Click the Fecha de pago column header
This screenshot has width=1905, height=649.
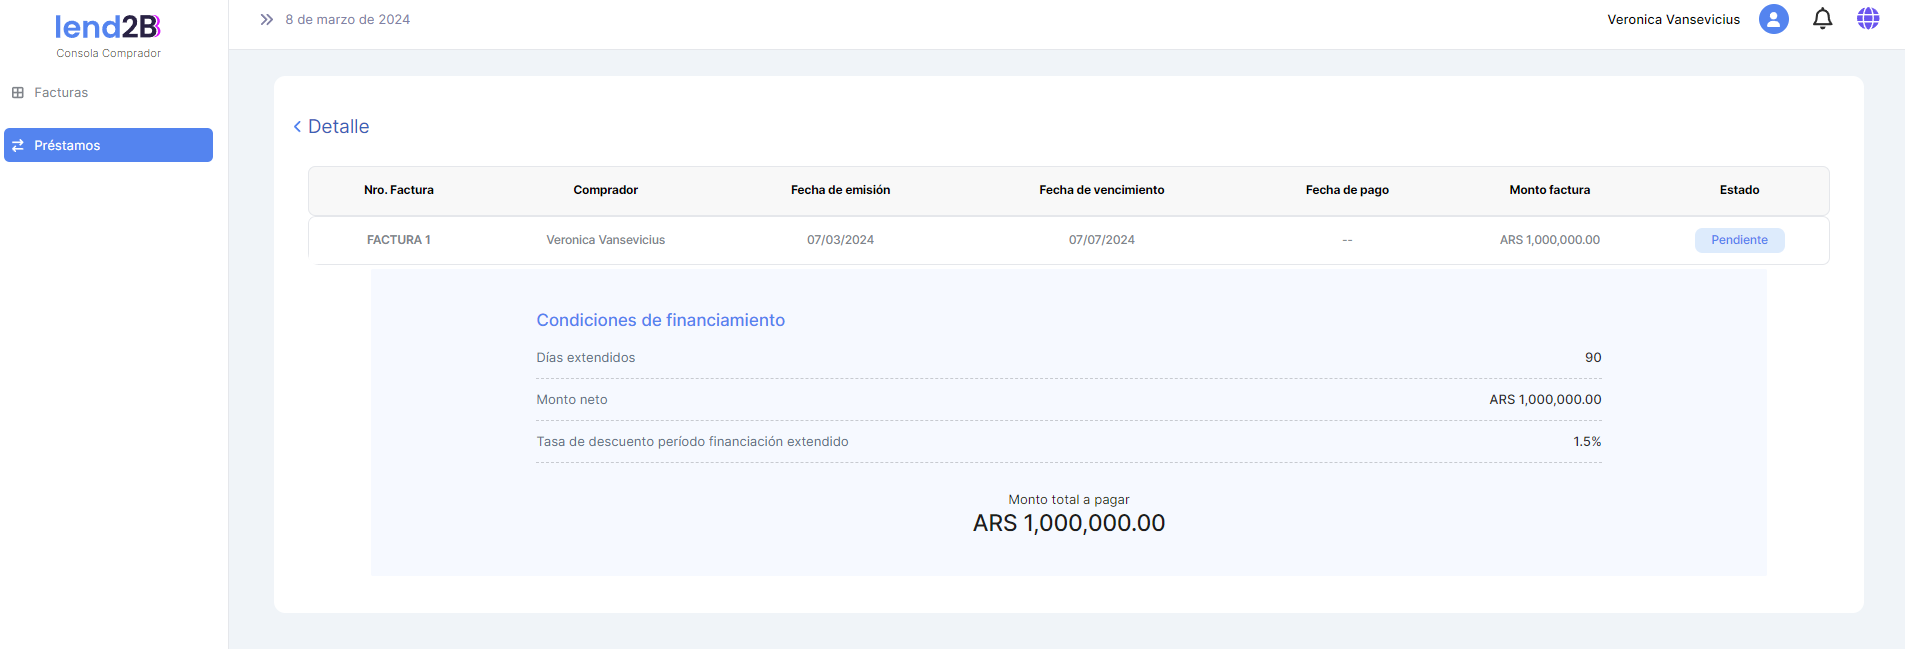(x=1346, y=190)
